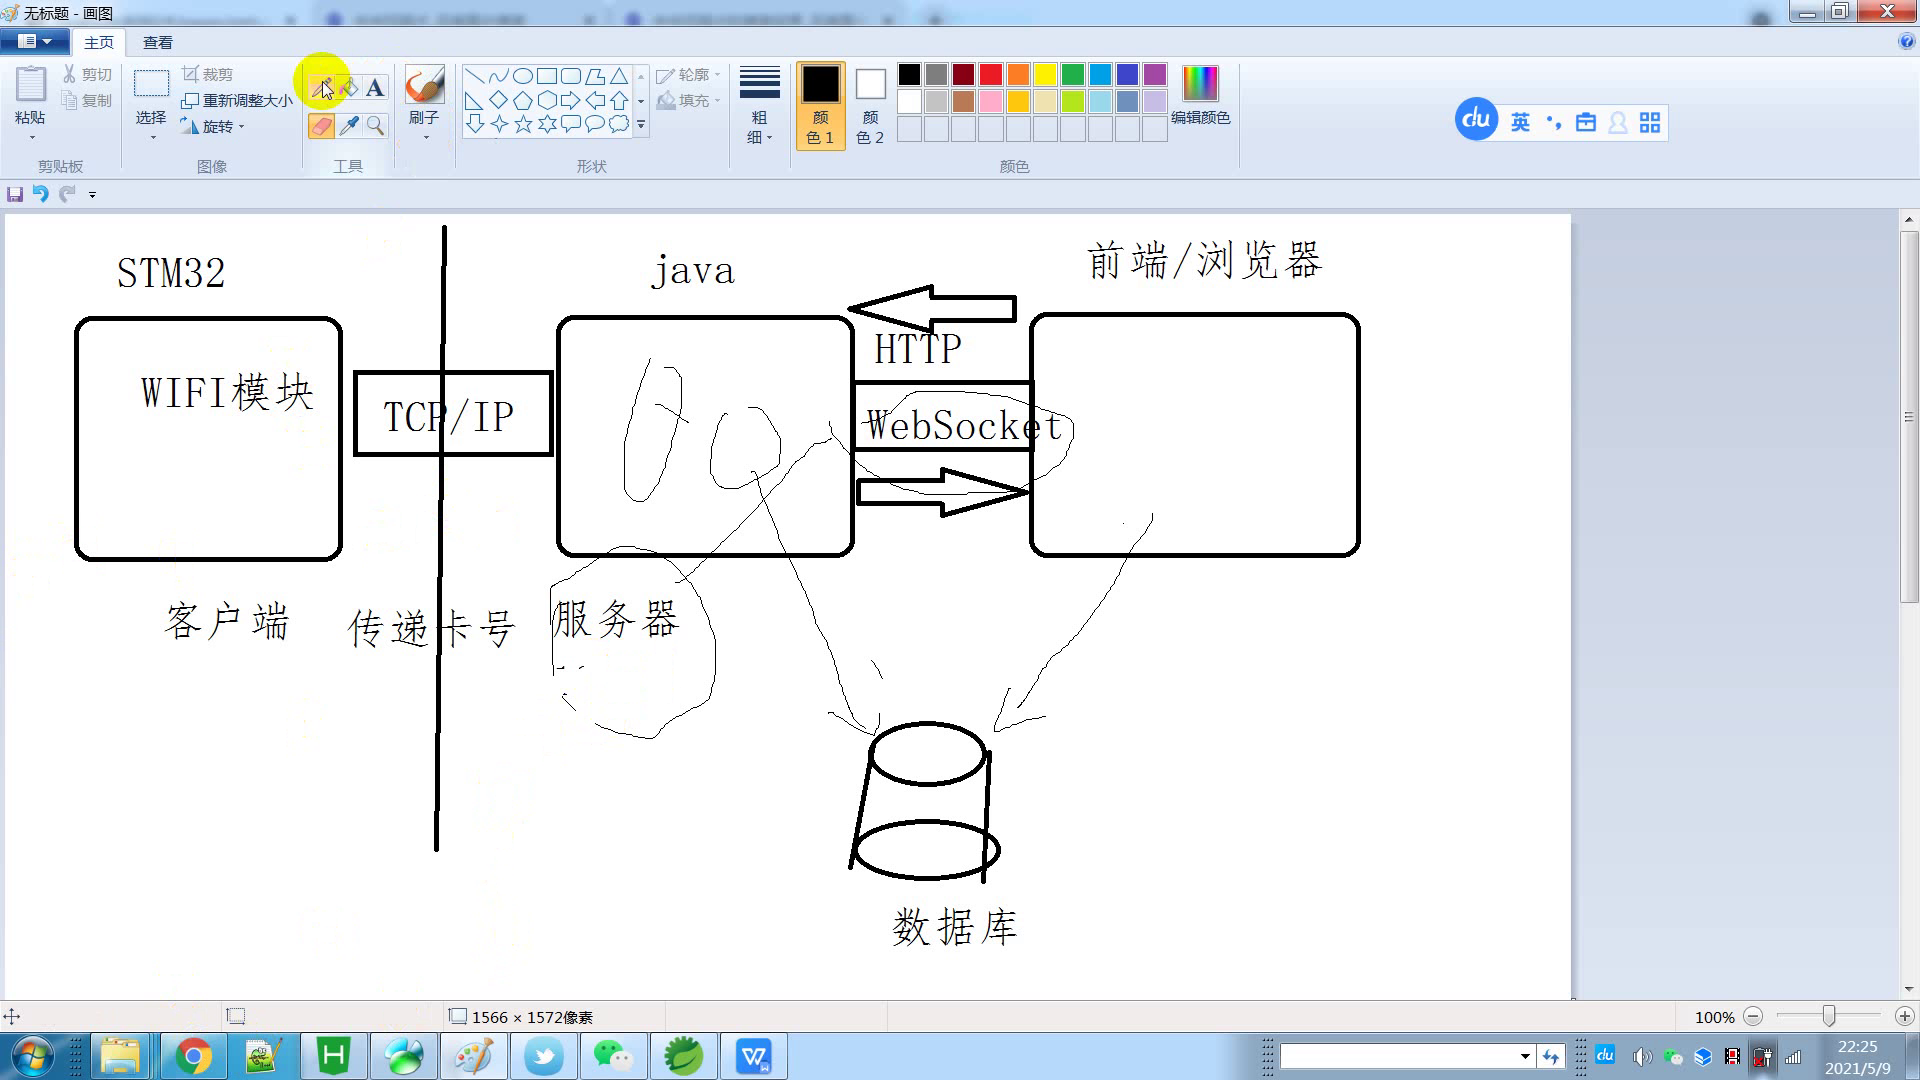Click the Undo arrow in quick access toolbar

(40, 194)
